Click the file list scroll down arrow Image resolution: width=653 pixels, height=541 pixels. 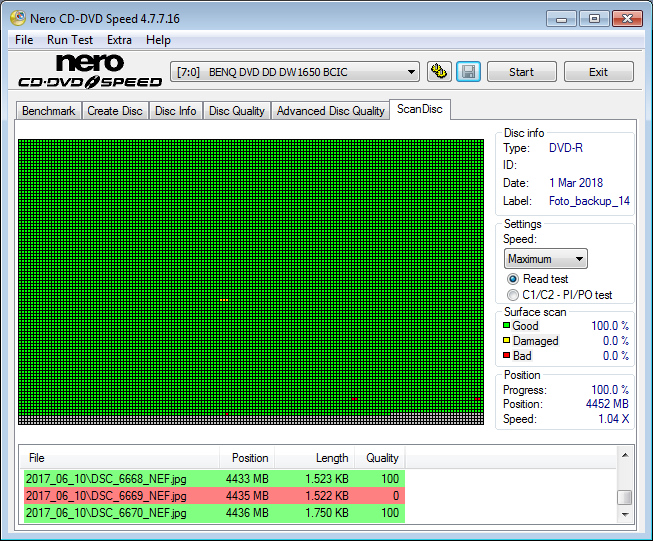click(625, 515)
